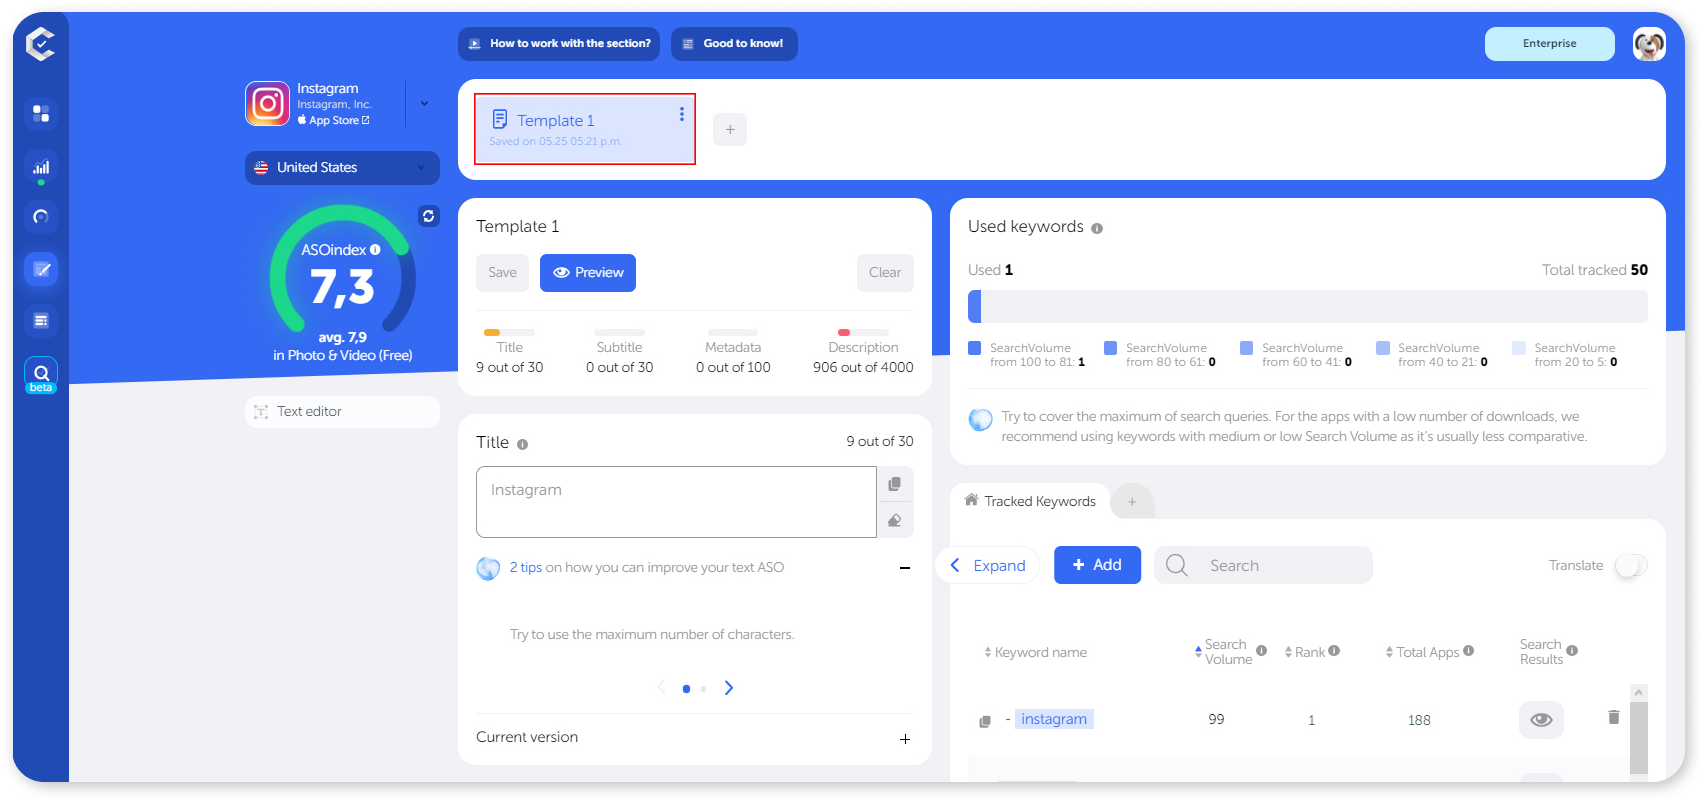
Task: Select the Template 1 tab
Action: [x=585, y=129]
